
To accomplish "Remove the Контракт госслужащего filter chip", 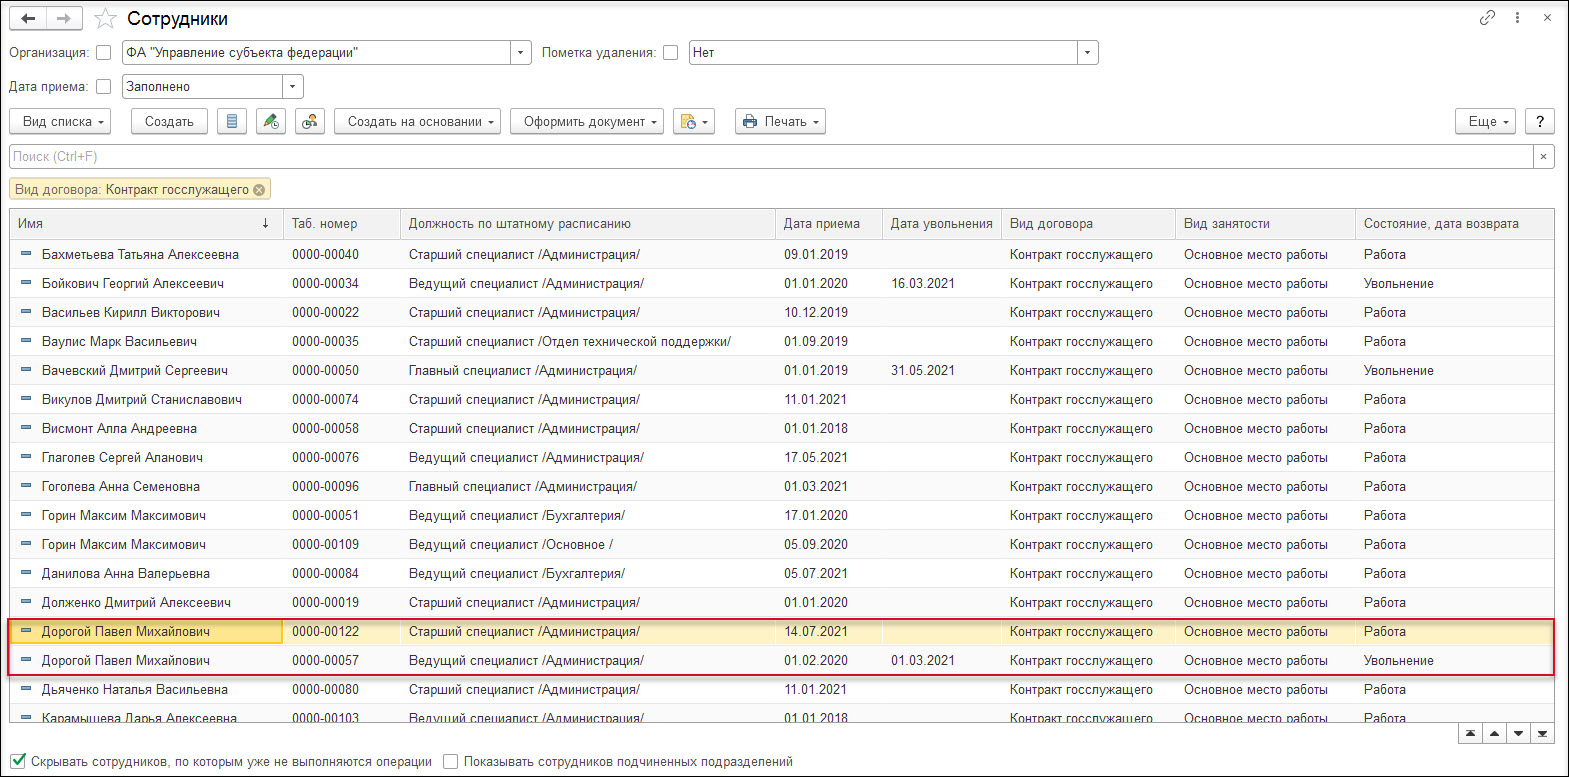I will (x=259, y=190).
